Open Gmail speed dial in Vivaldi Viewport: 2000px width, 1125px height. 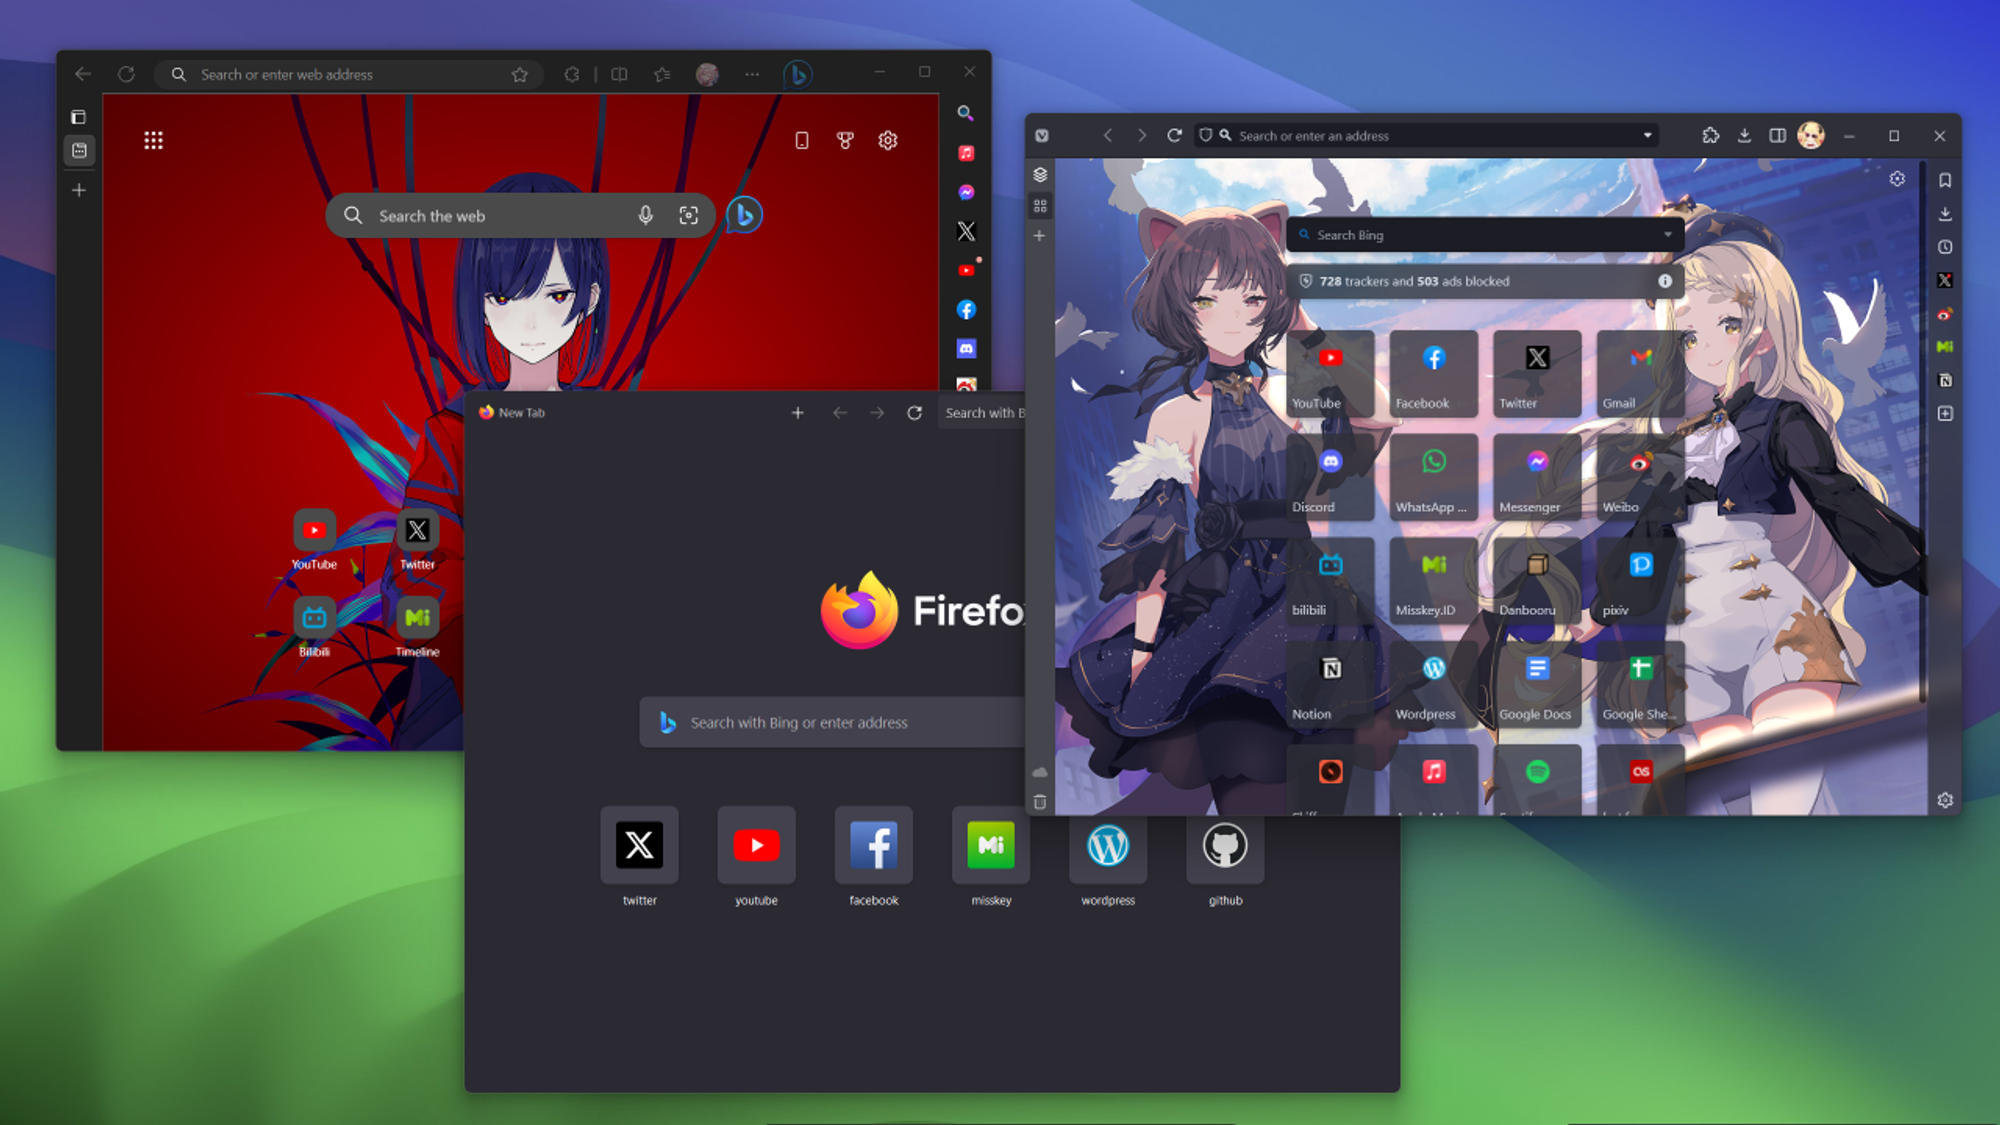pos(1640,374)
